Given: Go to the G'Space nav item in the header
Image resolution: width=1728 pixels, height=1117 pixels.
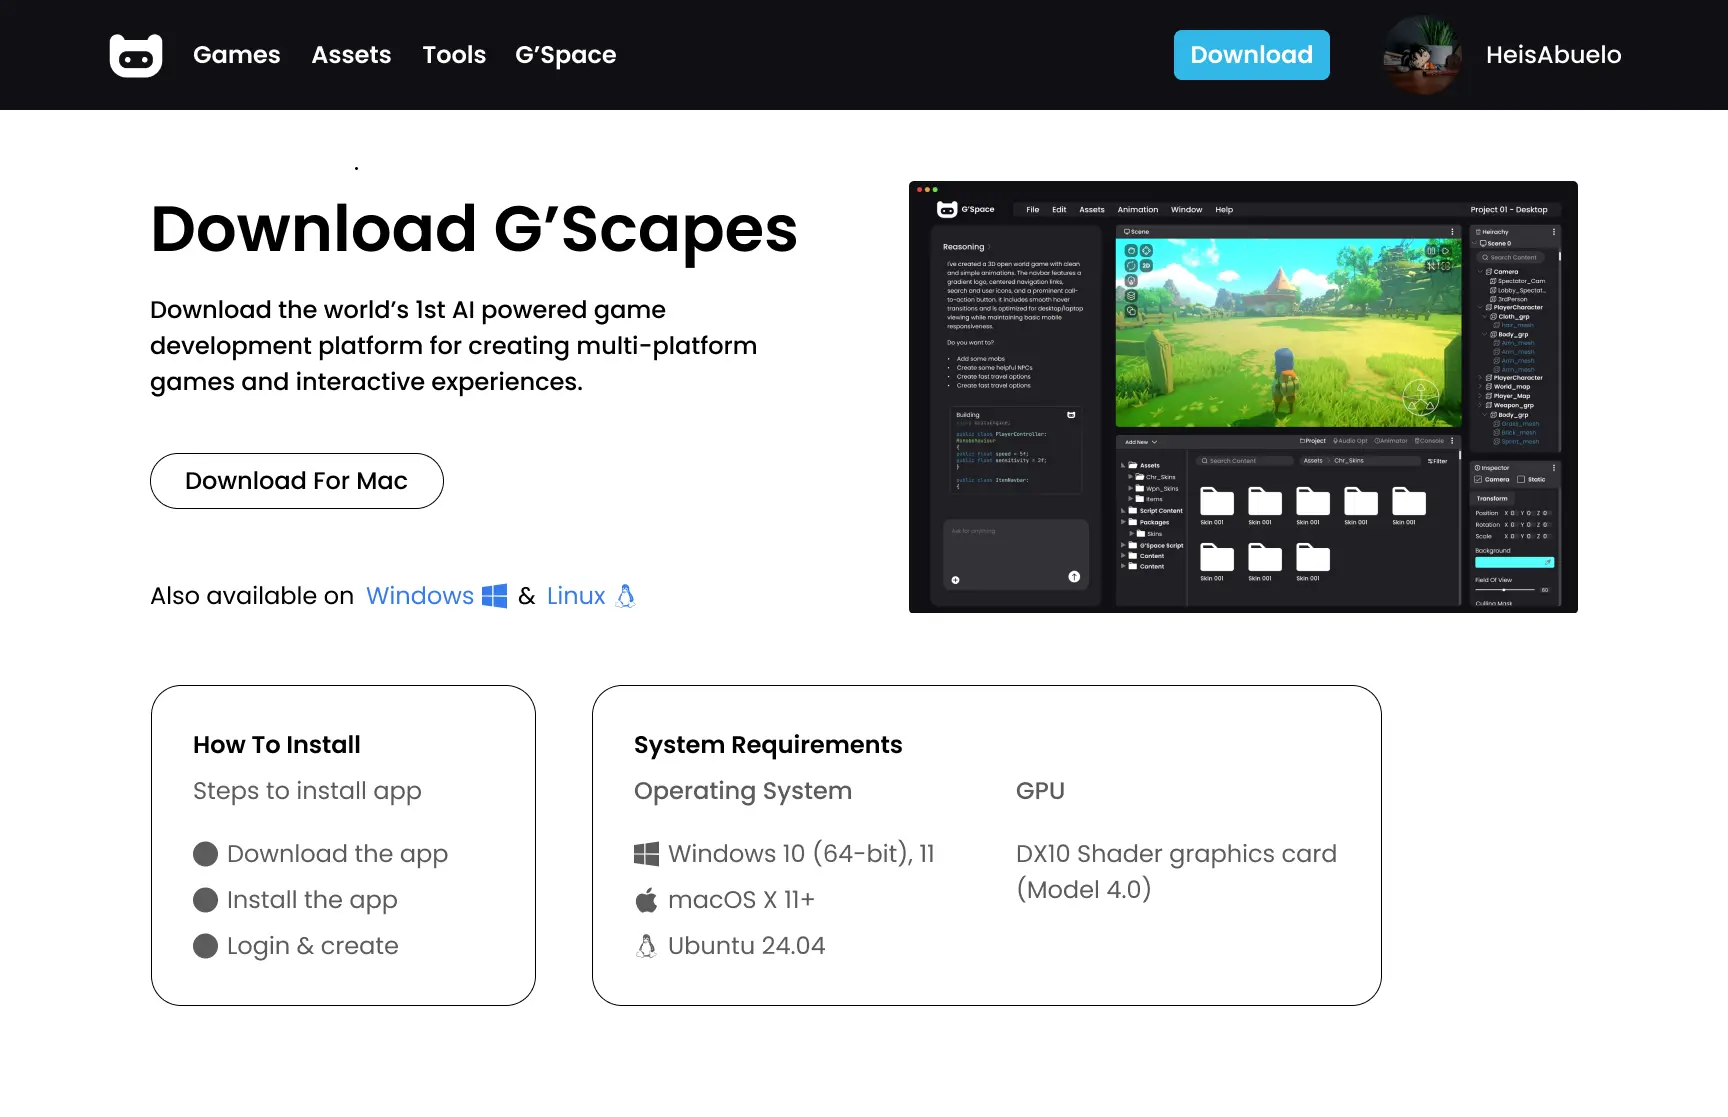Looking at the screenshot, I should 566,55.
